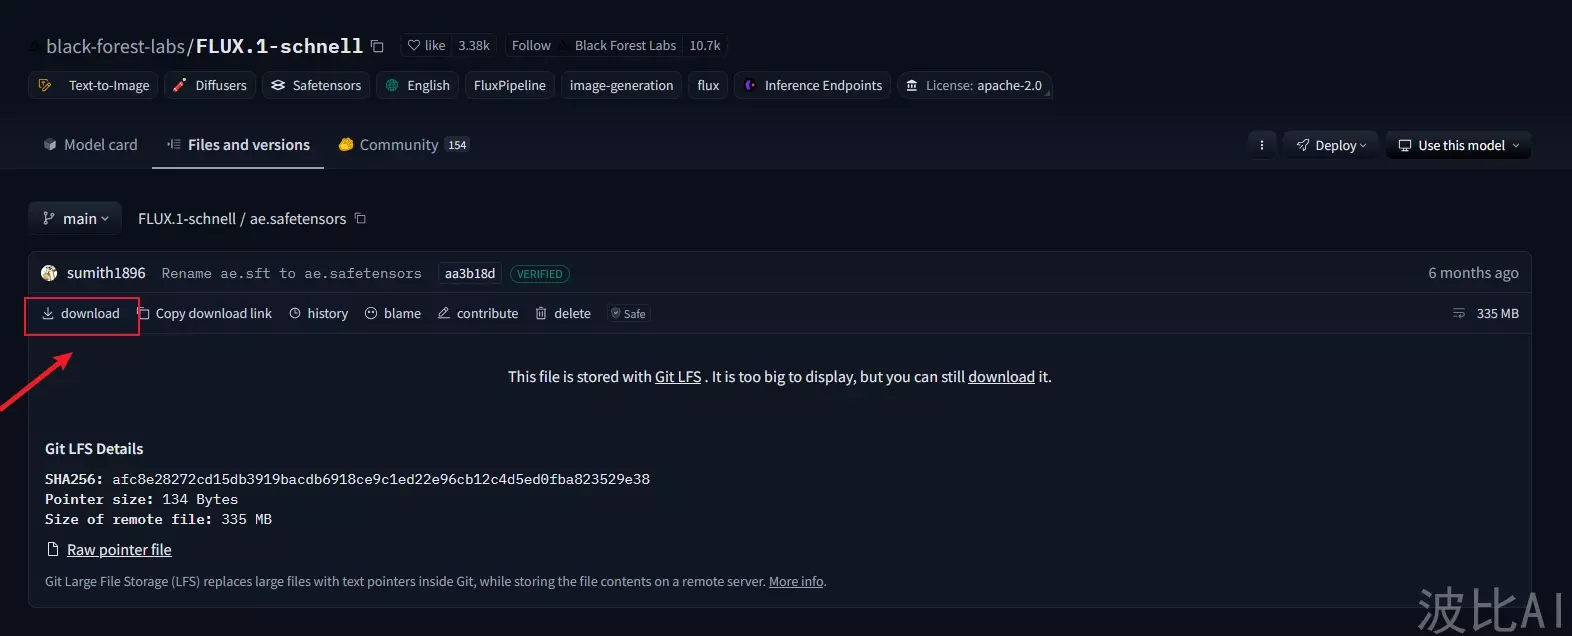Image resolution: width=1572 pixels, height=636 pixels.
Task: Open the Git LFS link
Action: [678, 377]
